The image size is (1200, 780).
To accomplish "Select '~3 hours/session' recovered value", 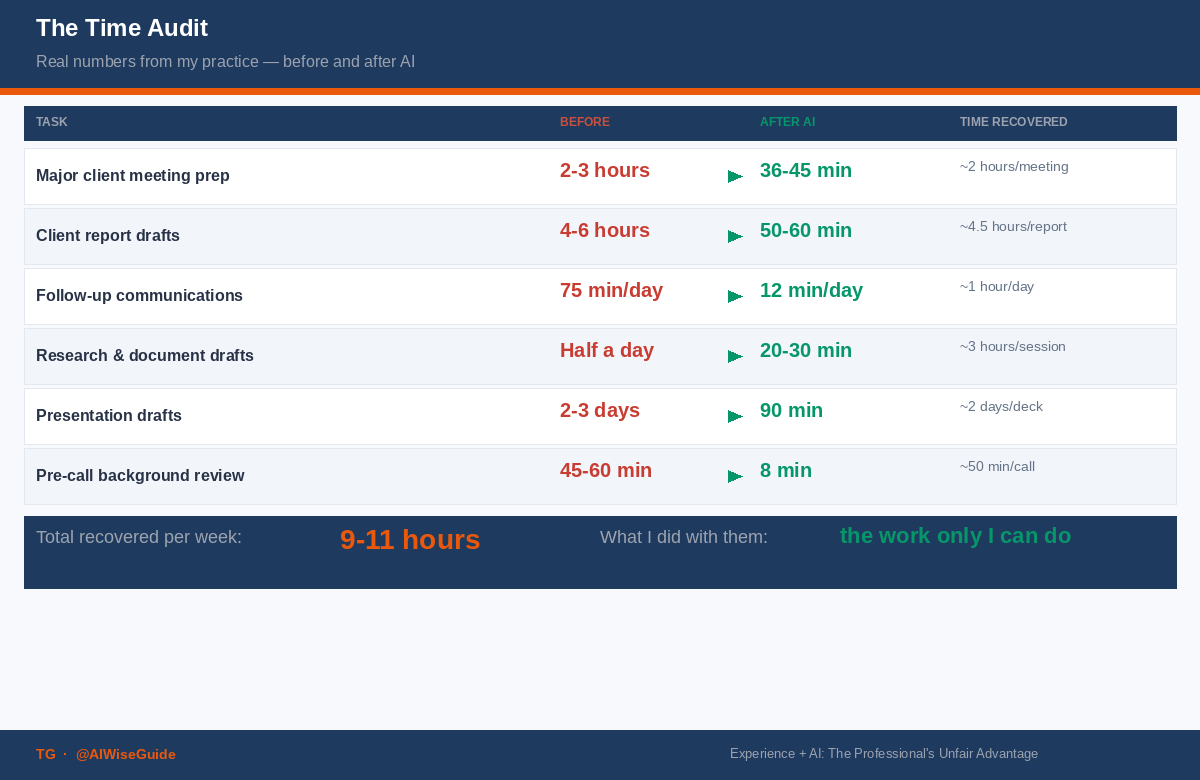I will point(1013,347).
